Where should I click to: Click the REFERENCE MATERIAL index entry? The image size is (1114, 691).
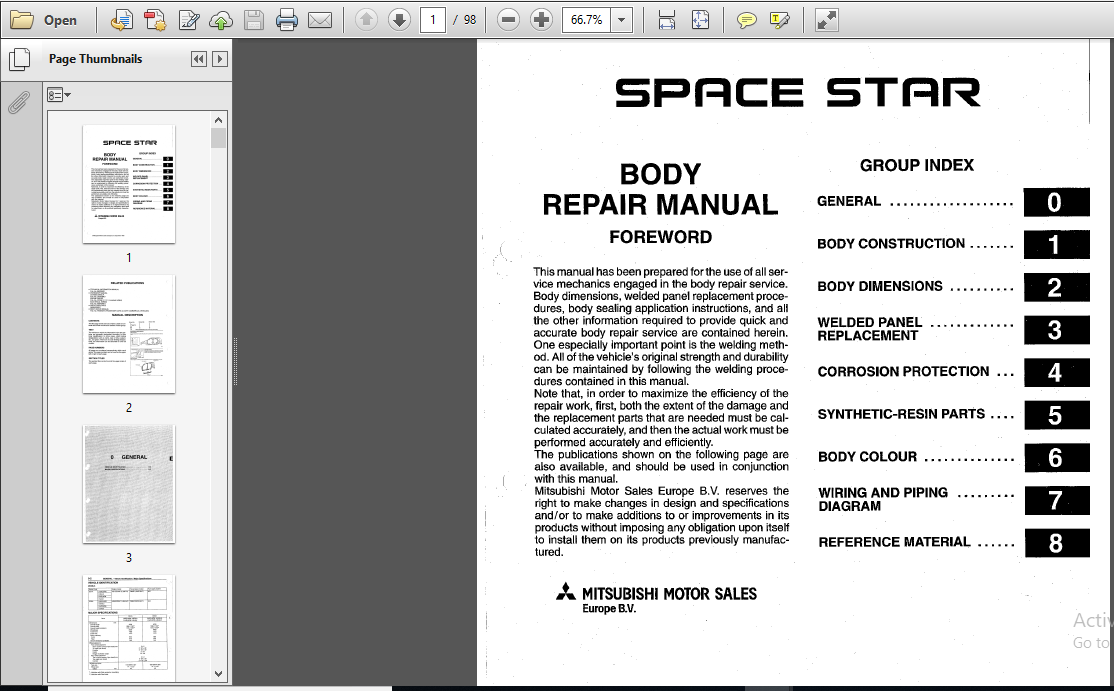[894, 542]
